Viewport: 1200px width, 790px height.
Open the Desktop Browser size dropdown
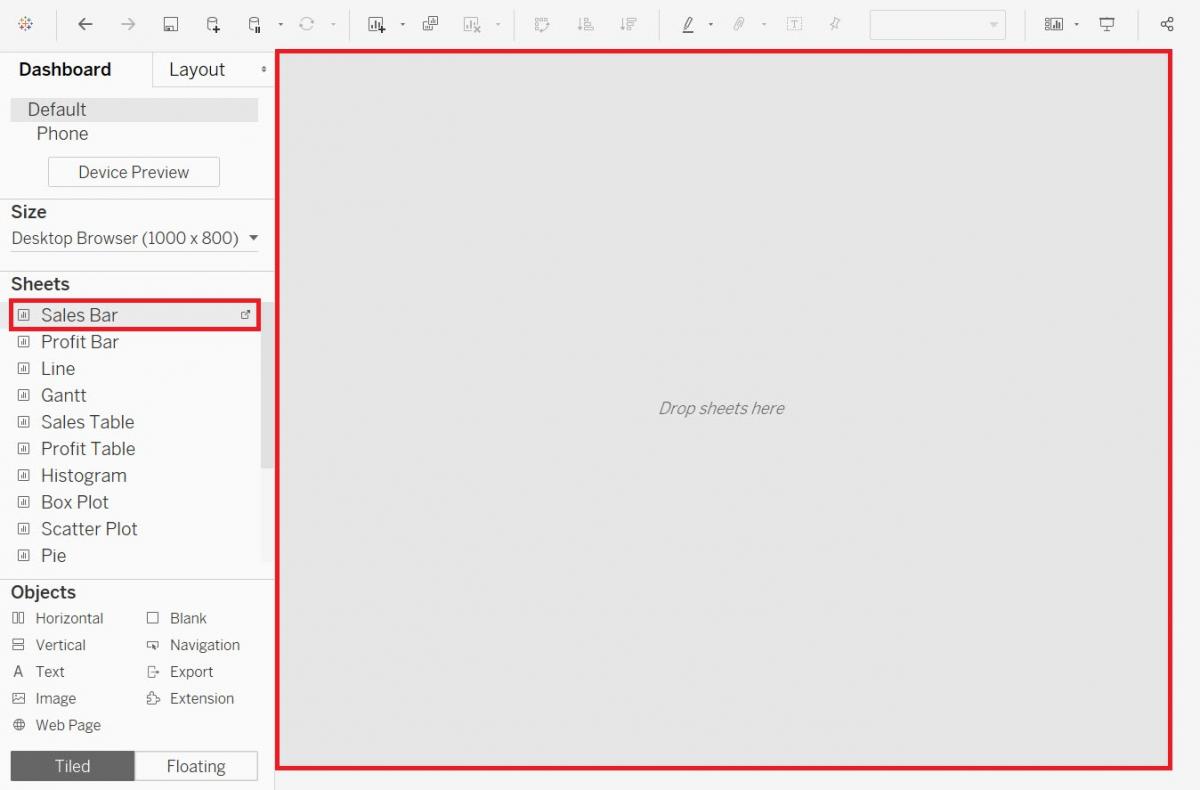coord(134,238)
